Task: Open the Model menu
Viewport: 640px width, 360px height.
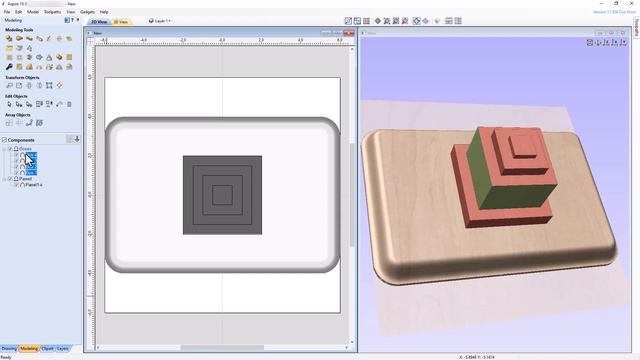Action: pyautogui.click(x=33, y=12)
